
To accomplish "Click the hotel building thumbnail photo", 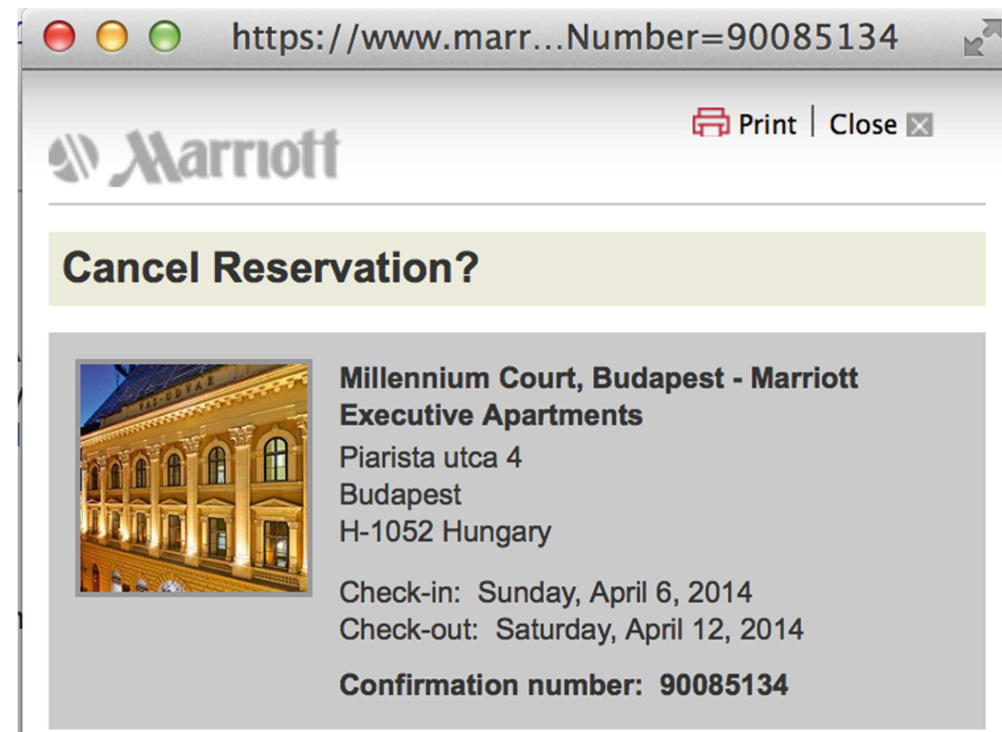I will [x=194, y=478].
